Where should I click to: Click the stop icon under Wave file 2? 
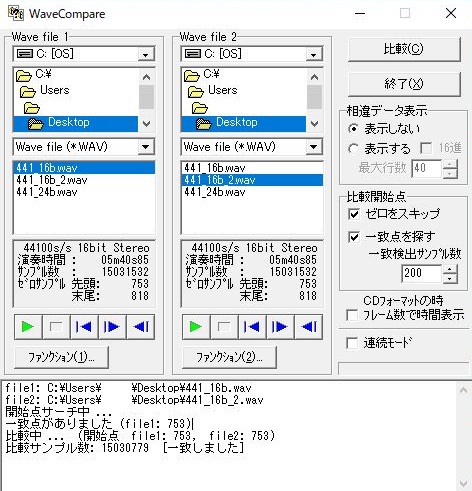click(x=224, y=327)
